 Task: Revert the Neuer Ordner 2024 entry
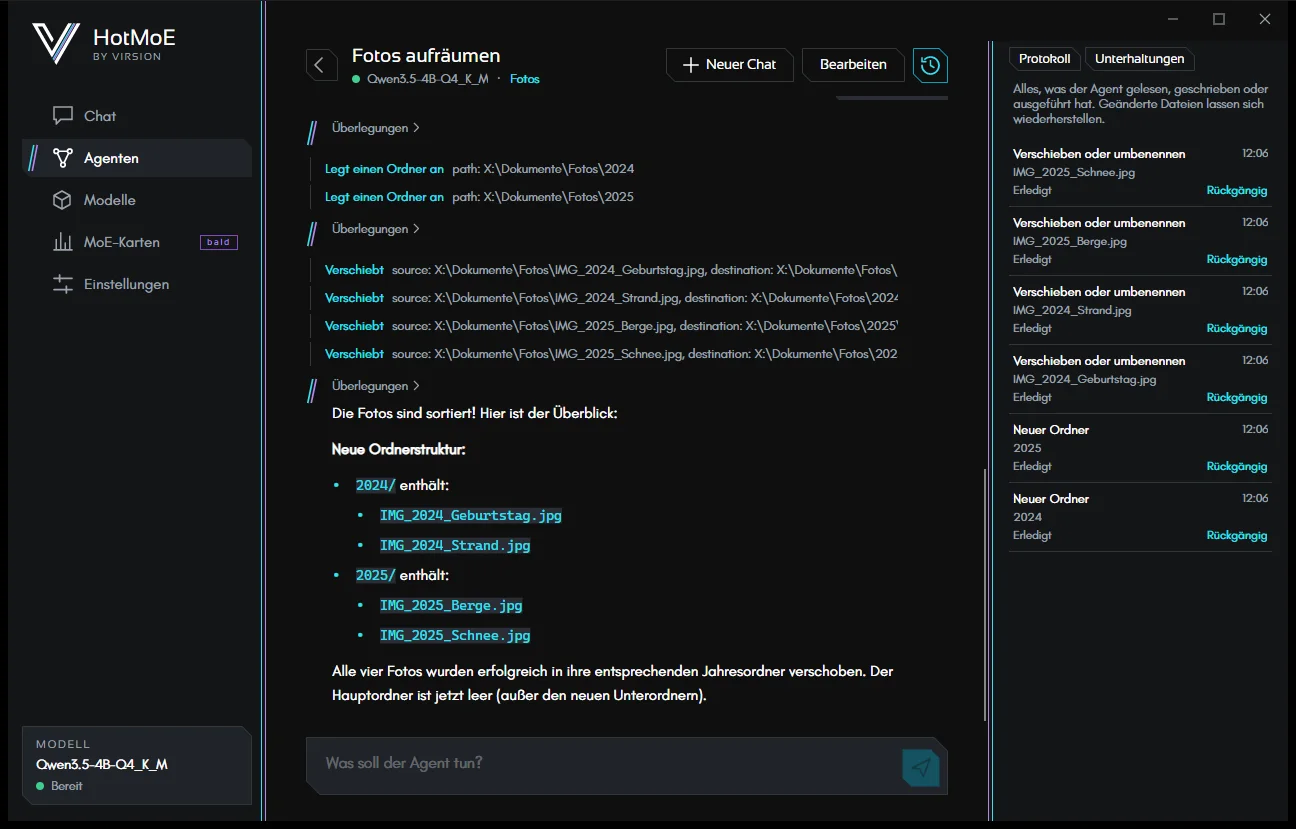pyautogui.click(x=1237, y=535)
